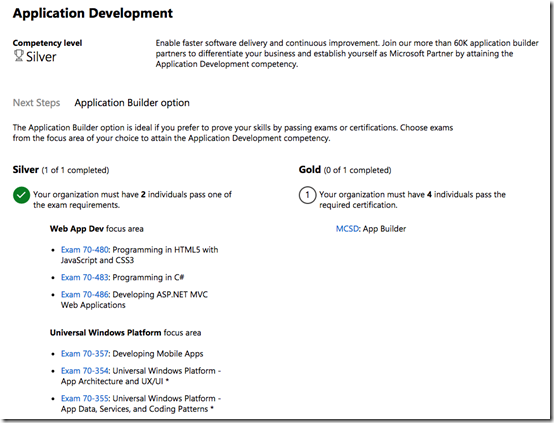554x423 pixels.
Task: Click the 'Programming in C#' text
Action: 148,277
